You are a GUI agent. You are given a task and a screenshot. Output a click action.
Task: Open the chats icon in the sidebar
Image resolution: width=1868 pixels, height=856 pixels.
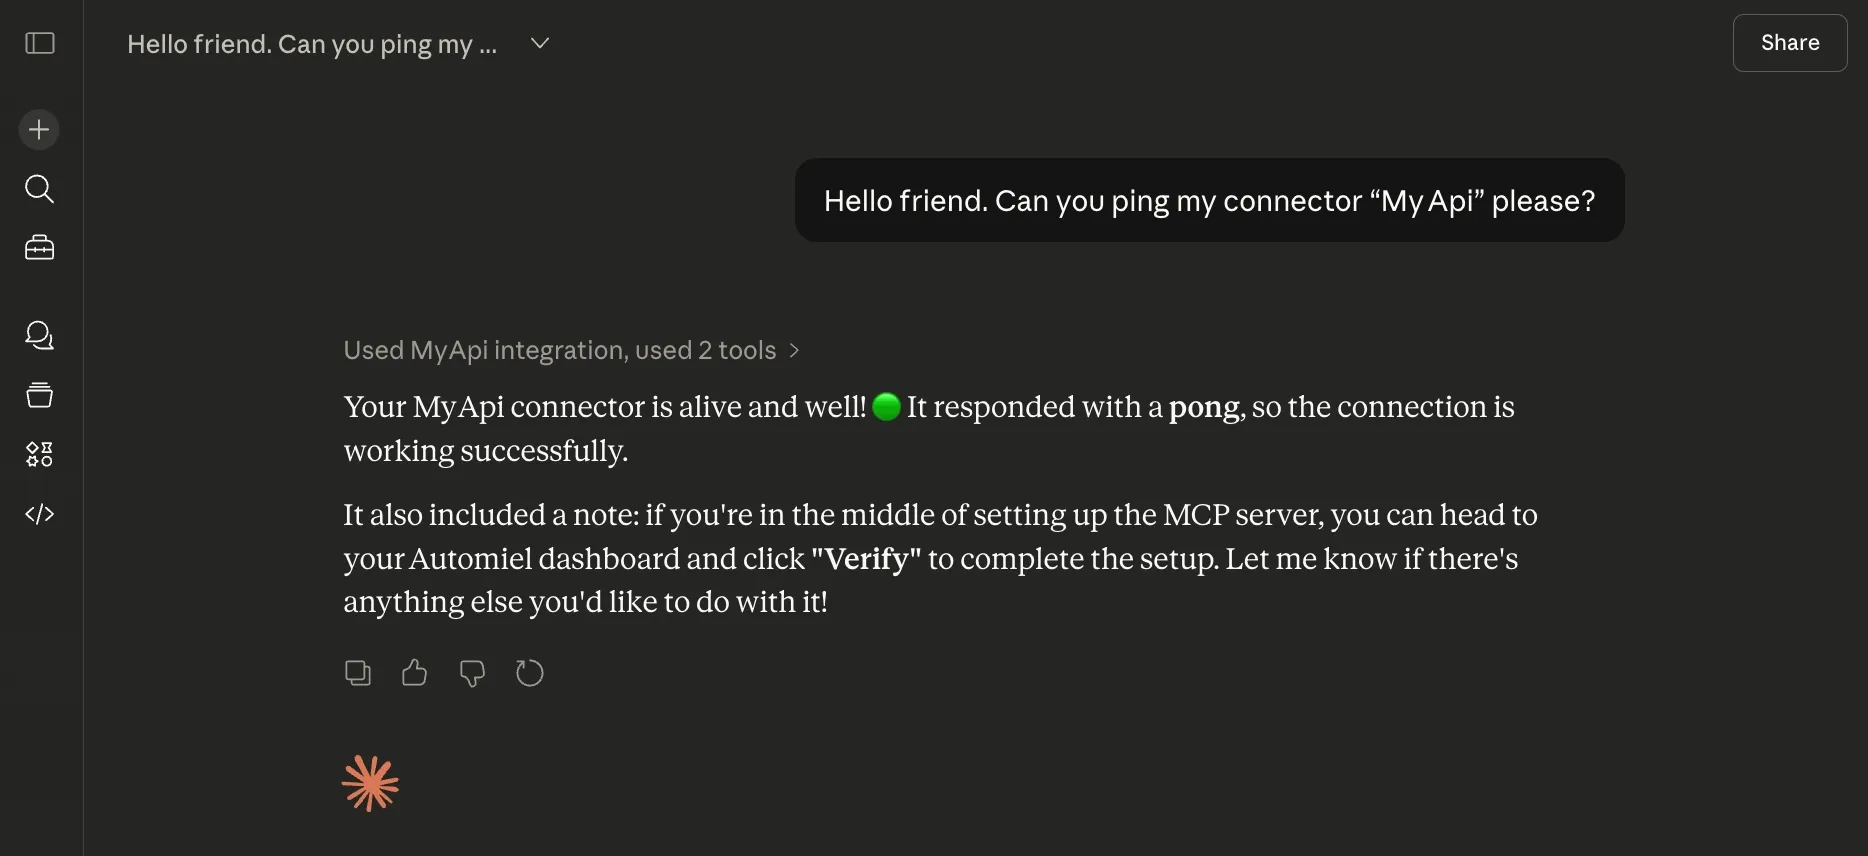38,336
